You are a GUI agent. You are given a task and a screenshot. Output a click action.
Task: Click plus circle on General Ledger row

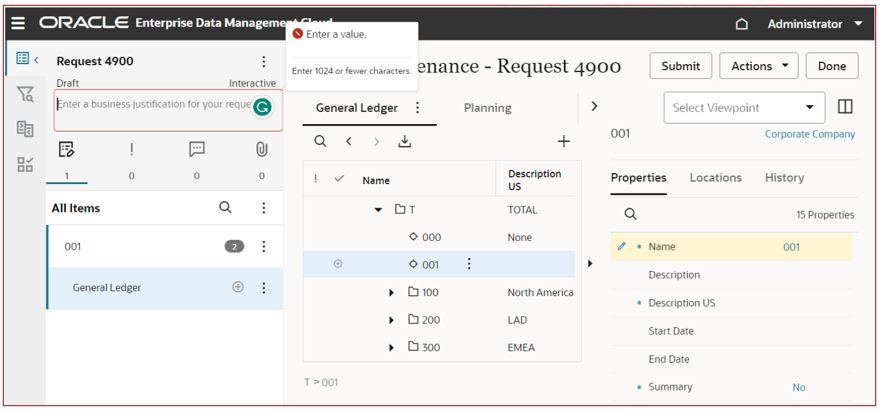(x=238, y=287)
